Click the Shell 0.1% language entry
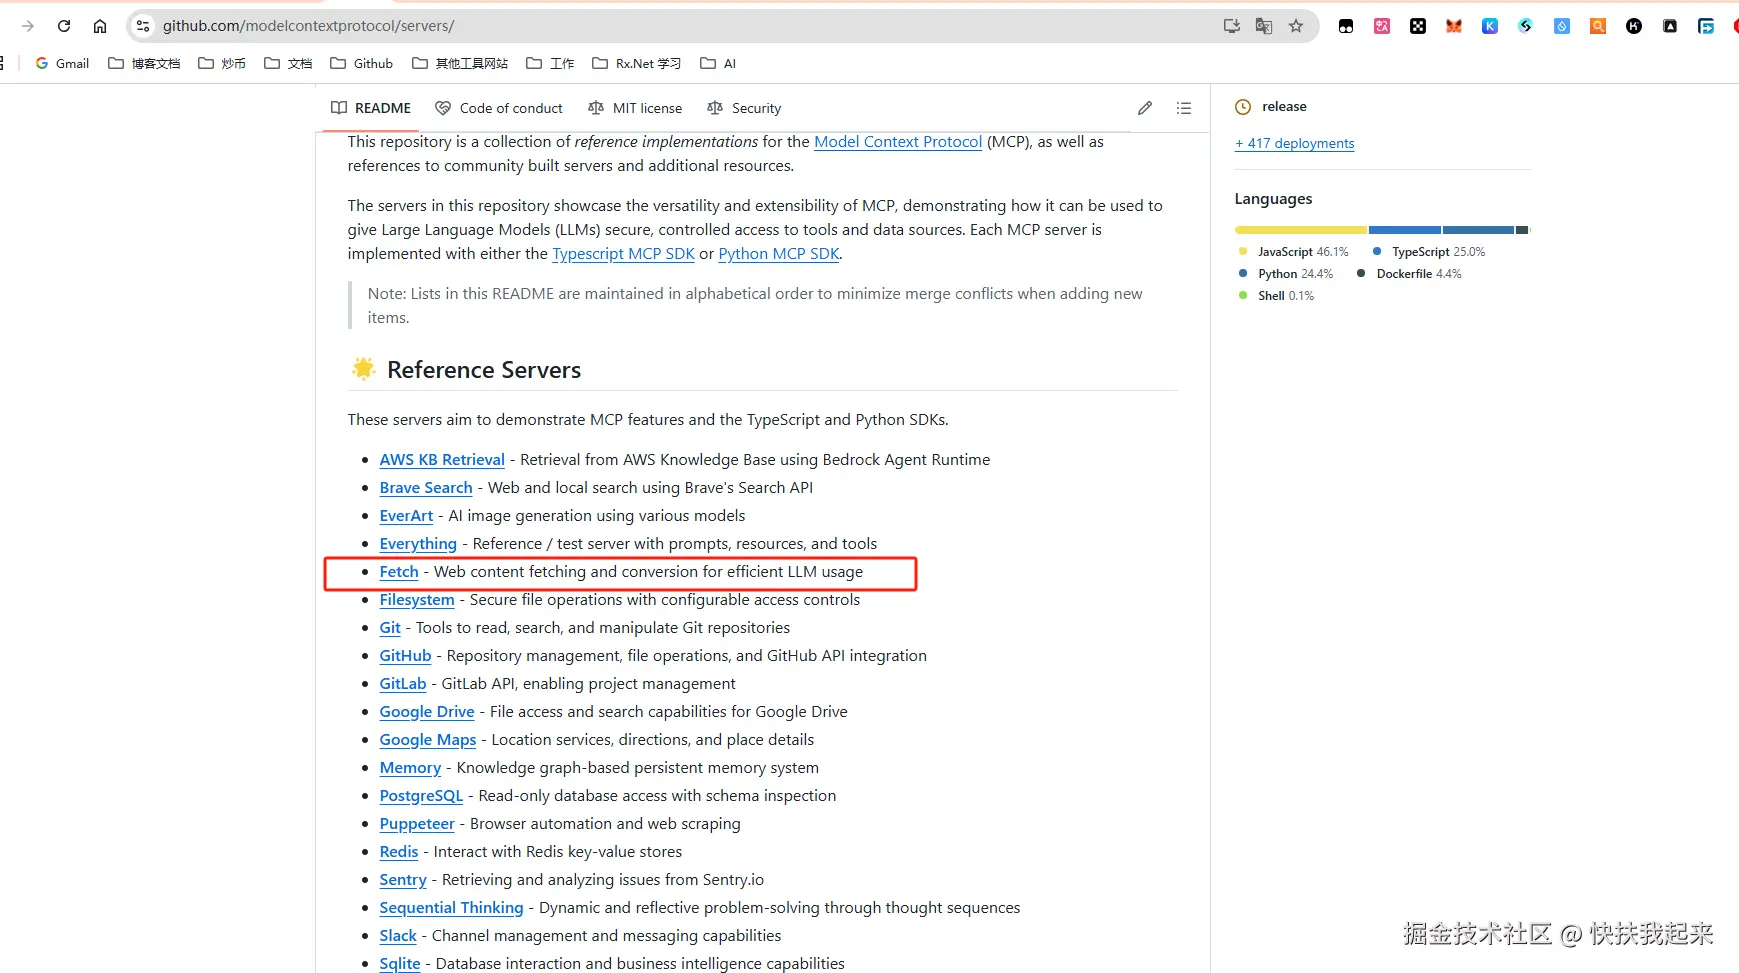1739x973 pixels. pos(1276,296)
